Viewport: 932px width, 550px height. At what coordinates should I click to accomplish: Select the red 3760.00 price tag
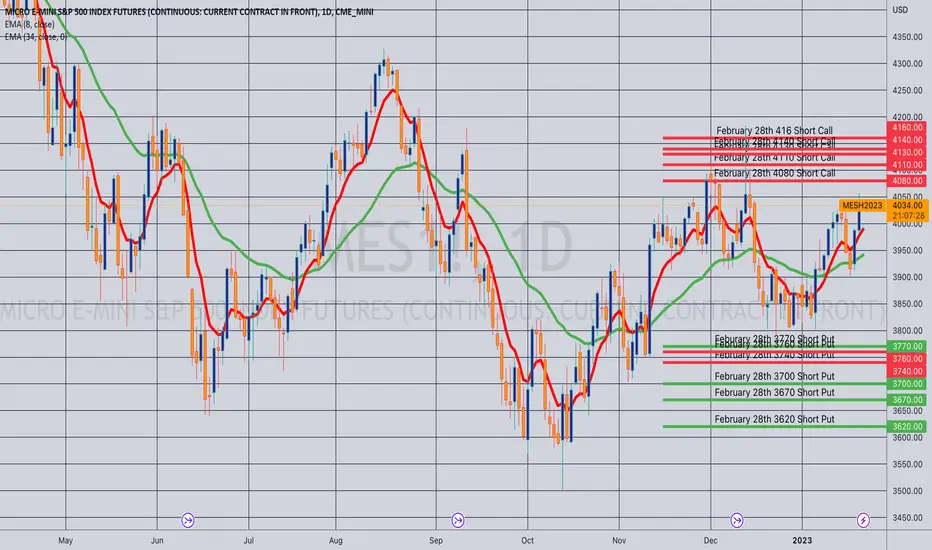click(x=907, y=359)
